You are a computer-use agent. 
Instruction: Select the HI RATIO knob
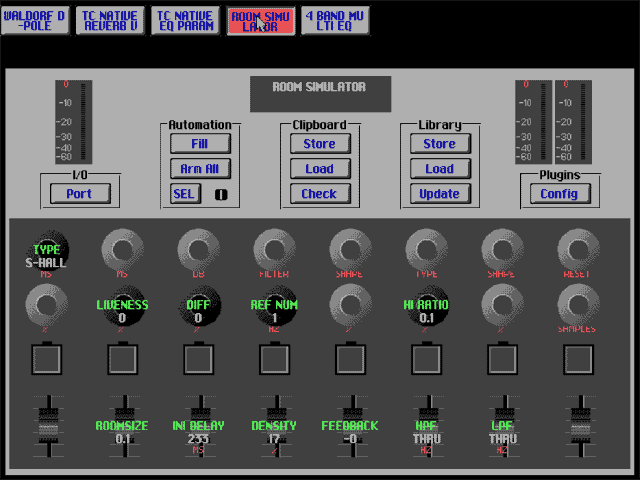click(x=426, y=305)
